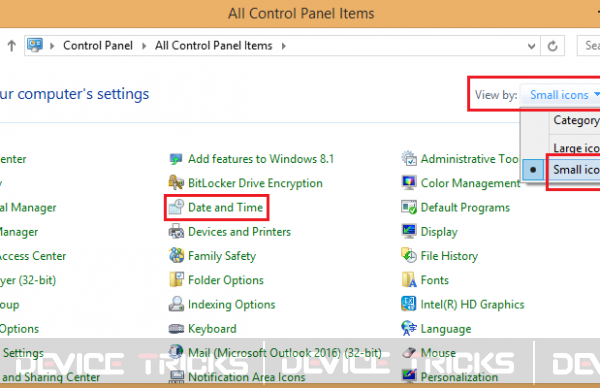This screenshot has width=600, height=388.
Task: Click the Control Panel breadcrumb
Action: pos(98,46)
